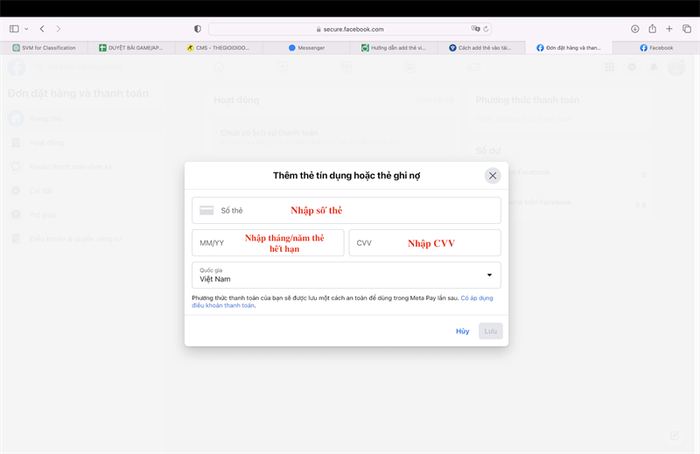Click Thêm phương thức thanh toán link
Image resolution: width=700 pixels, height=454 pixels.
523,119
